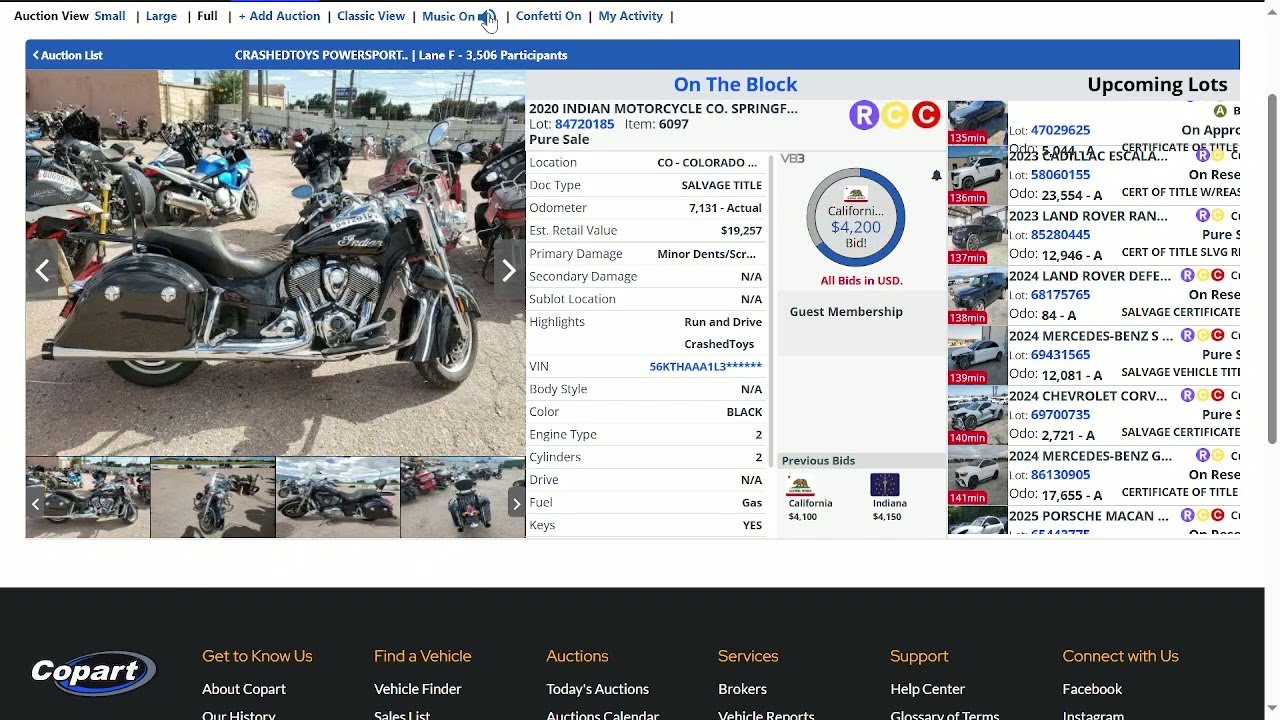The width and height of the screenshot is (1280, 720).
Task: Click the 138min Land Rover Defender thumbnail
Action: pos(977,295)
